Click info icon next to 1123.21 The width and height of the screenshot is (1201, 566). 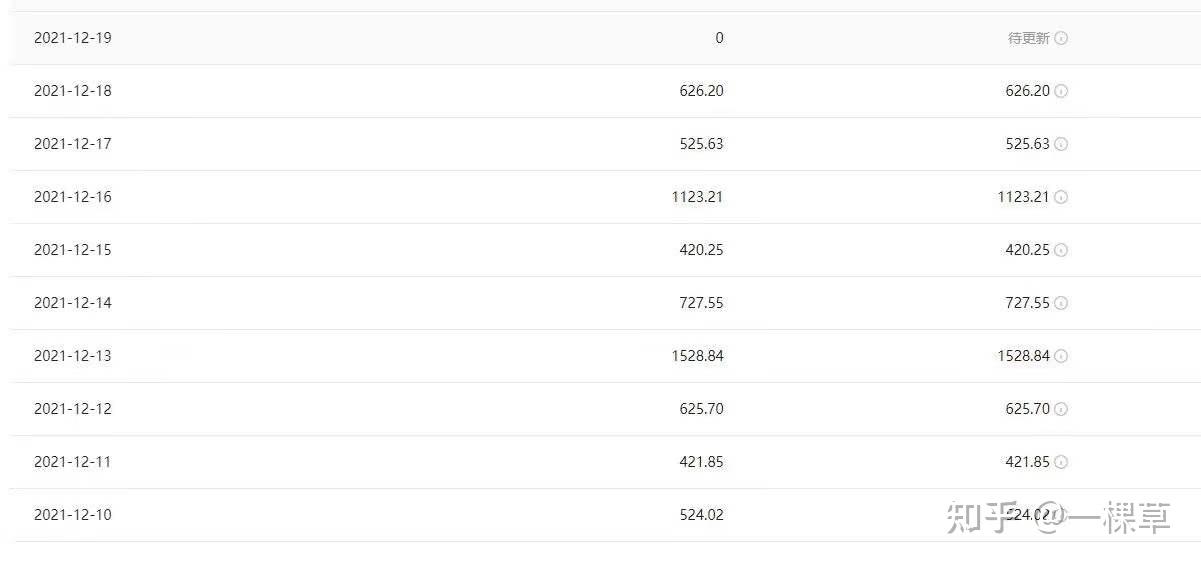pyautogui.click(x=1061, y=197)
